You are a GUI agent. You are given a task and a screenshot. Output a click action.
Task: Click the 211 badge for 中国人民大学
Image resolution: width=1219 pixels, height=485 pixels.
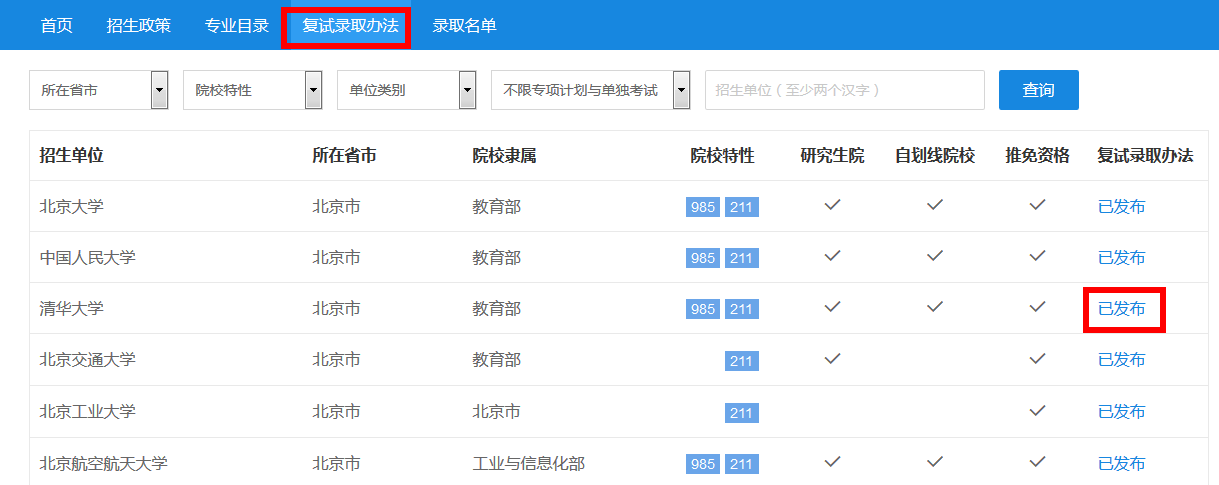[x=741, y=258]
